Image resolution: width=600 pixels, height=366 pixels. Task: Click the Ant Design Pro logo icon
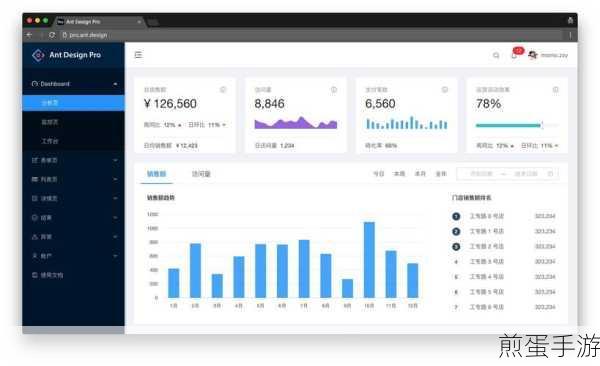(38, 56)
